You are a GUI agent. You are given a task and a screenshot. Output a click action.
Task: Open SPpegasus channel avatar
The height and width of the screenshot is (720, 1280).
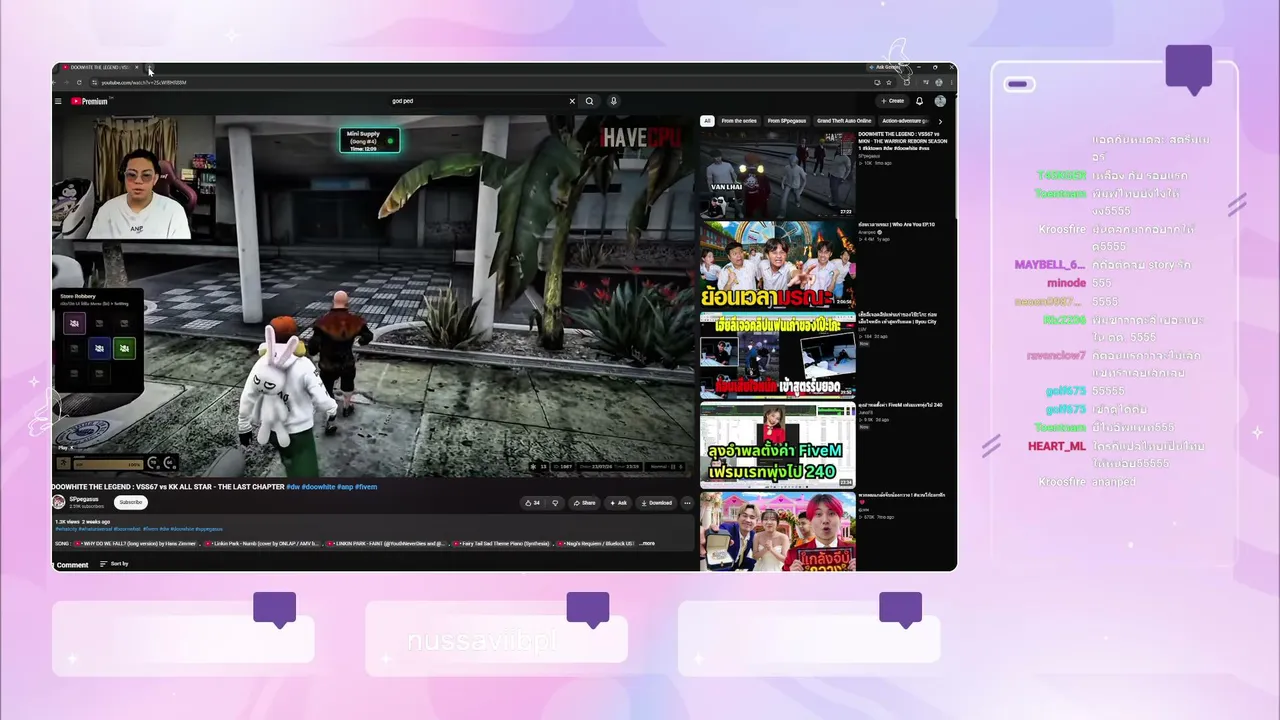58,502
